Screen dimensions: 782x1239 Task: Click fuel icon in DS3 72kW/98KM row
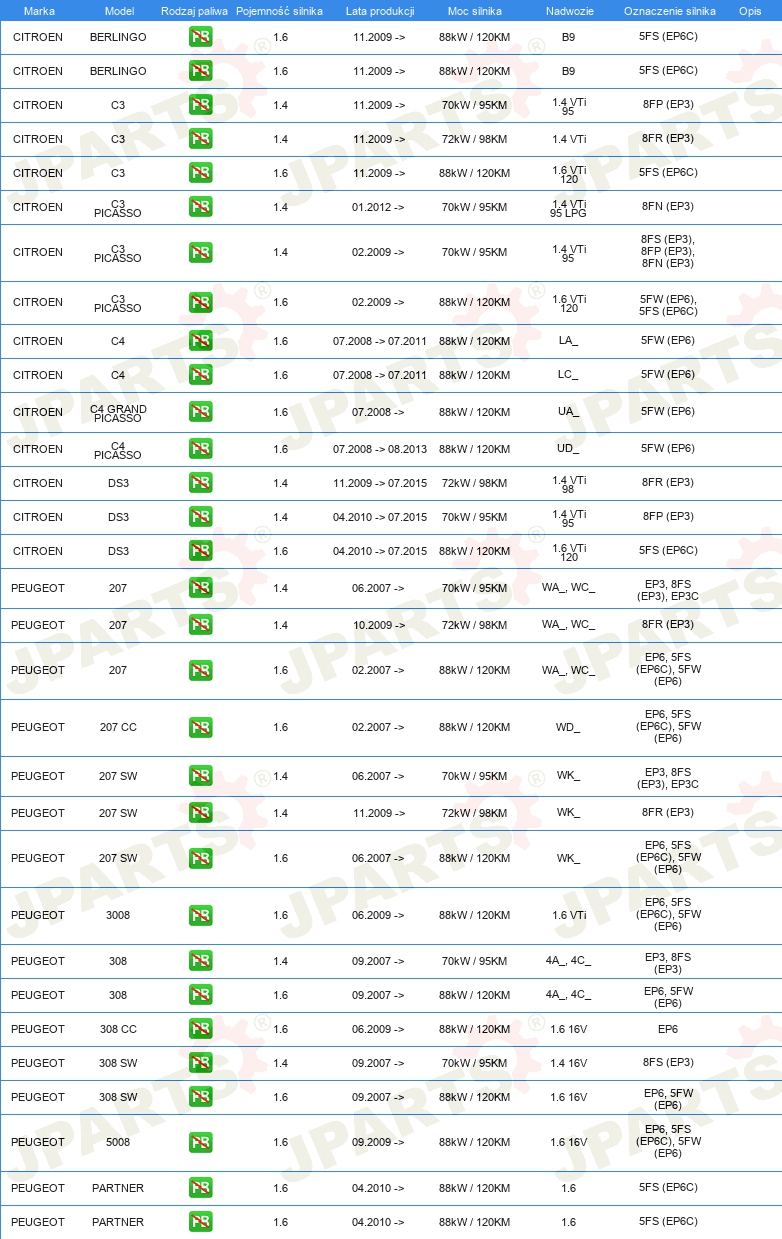click(200, 483)
